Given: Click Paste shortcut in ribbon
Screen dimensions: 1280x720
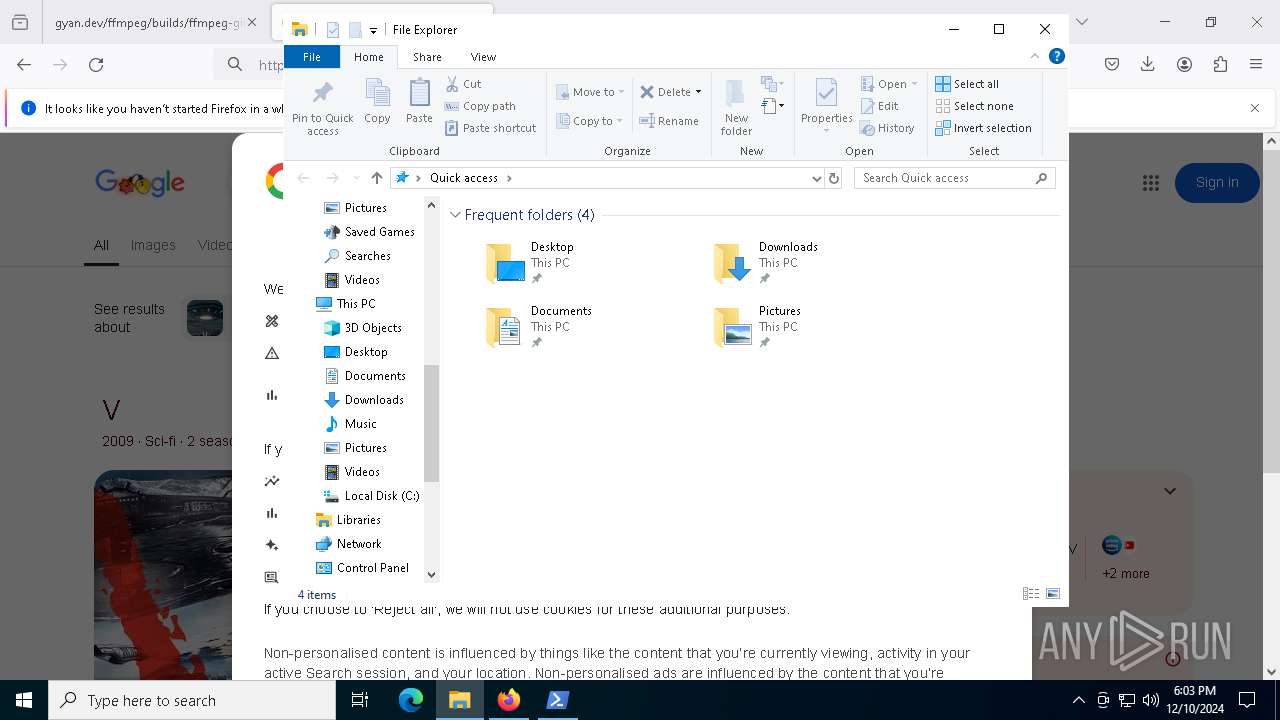Looking at the screenshot, I should click(490, 128).
